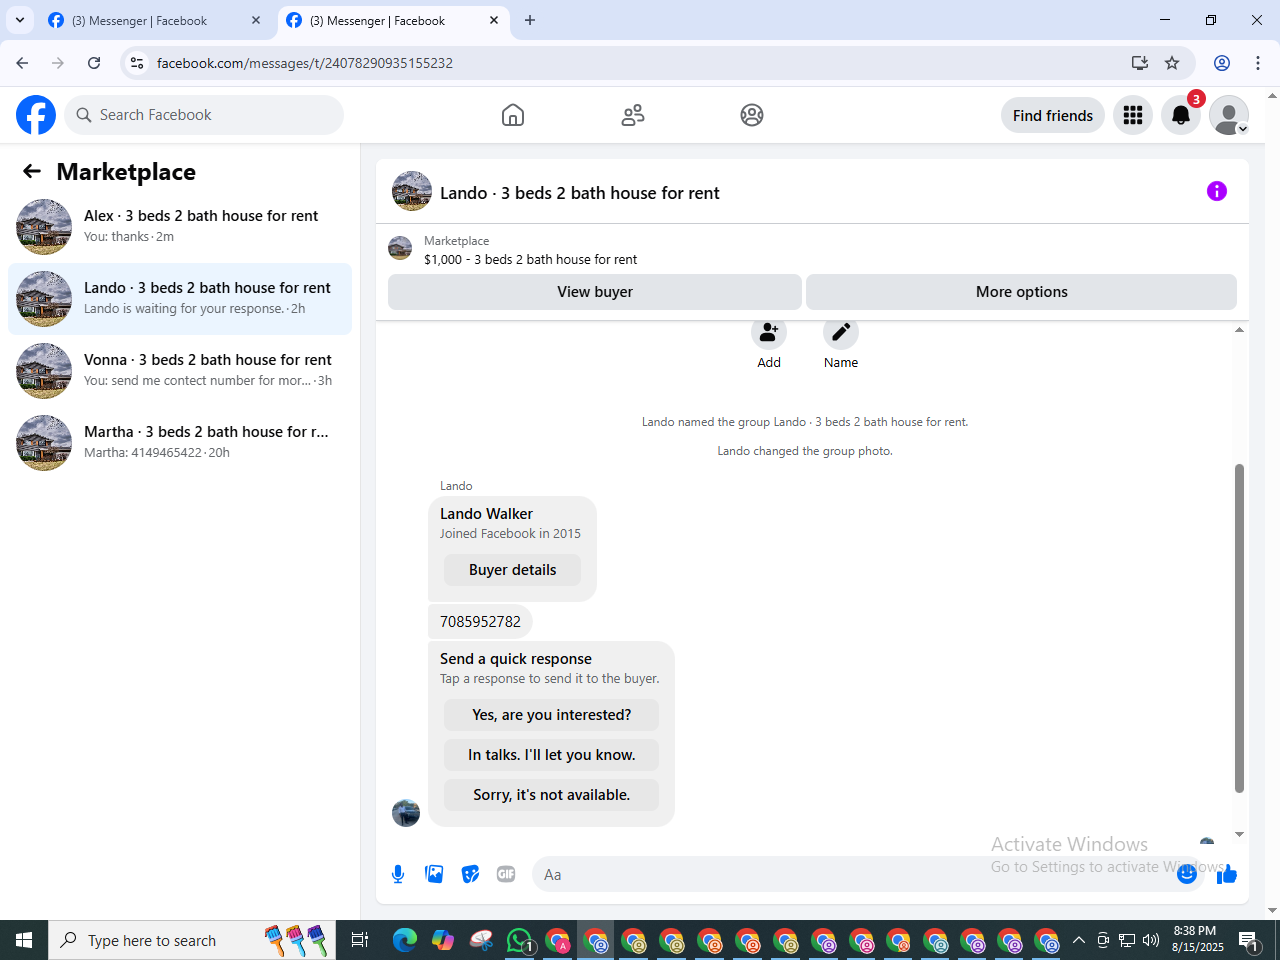This screenshot has width=1280, height=960.
Task: Click the Name edit pencil icon
Action: [x=841, y=332]
